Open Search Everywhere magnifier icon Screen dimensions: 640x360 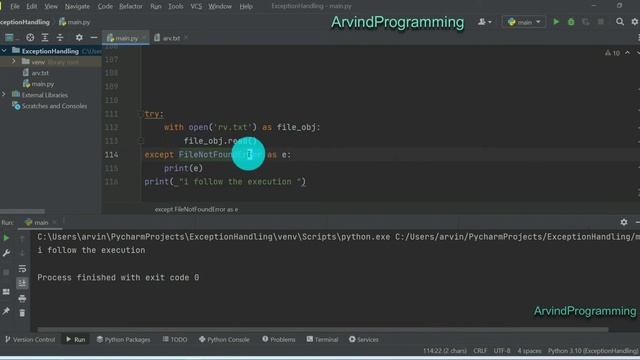tap(620, 22)
